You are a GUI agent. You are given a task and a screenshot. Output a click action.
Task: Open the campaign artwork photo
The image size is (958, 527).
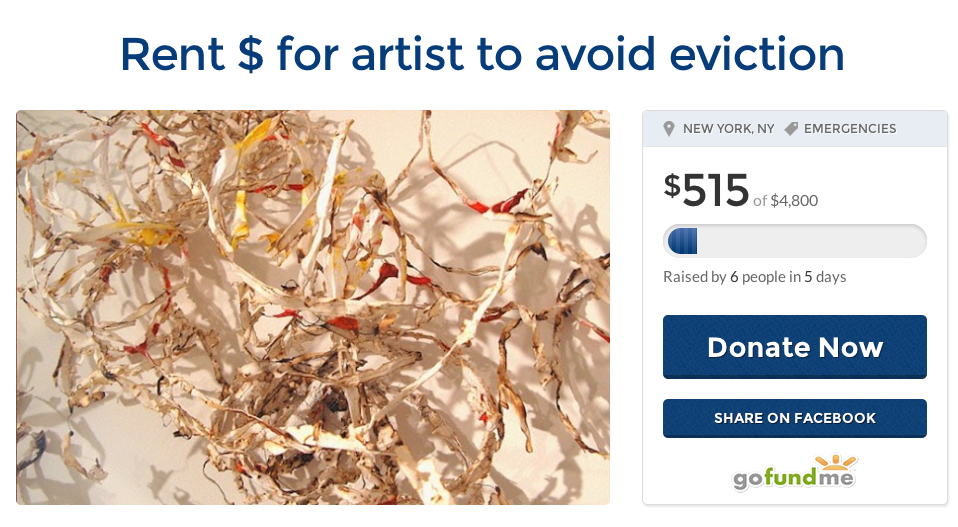tap(313, 307)
